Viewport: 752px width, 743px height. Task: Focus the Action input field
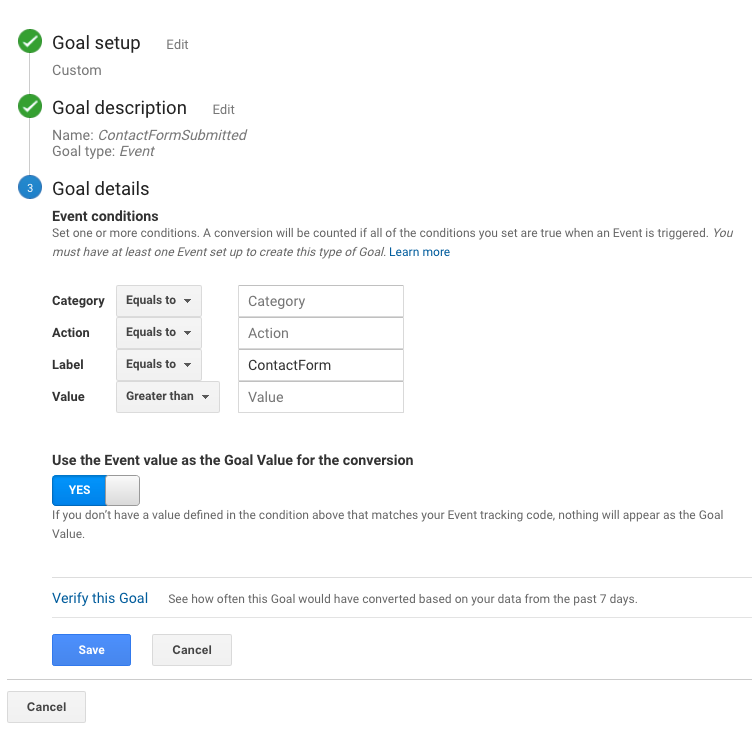[321, 333]
